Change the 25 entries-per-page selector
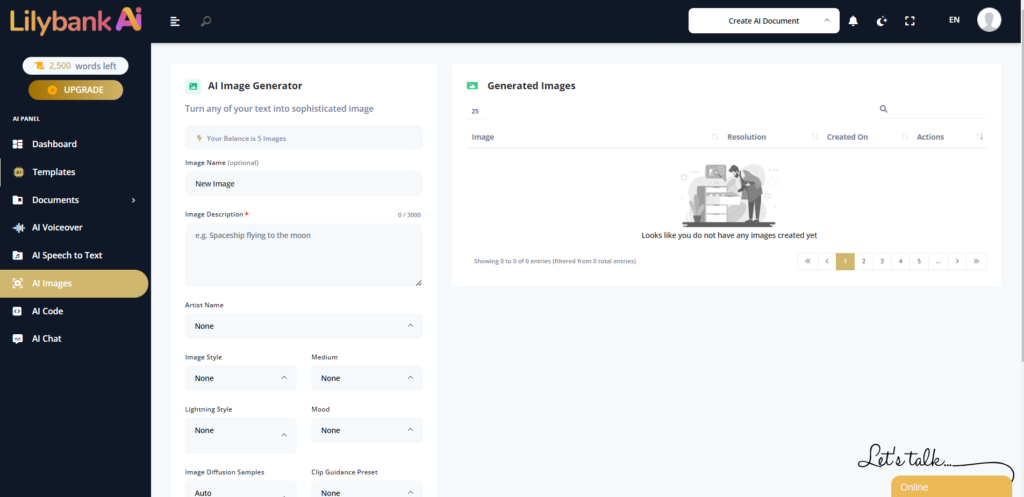The width and height of the screenshot is (1024, 497). click(475, 112)
